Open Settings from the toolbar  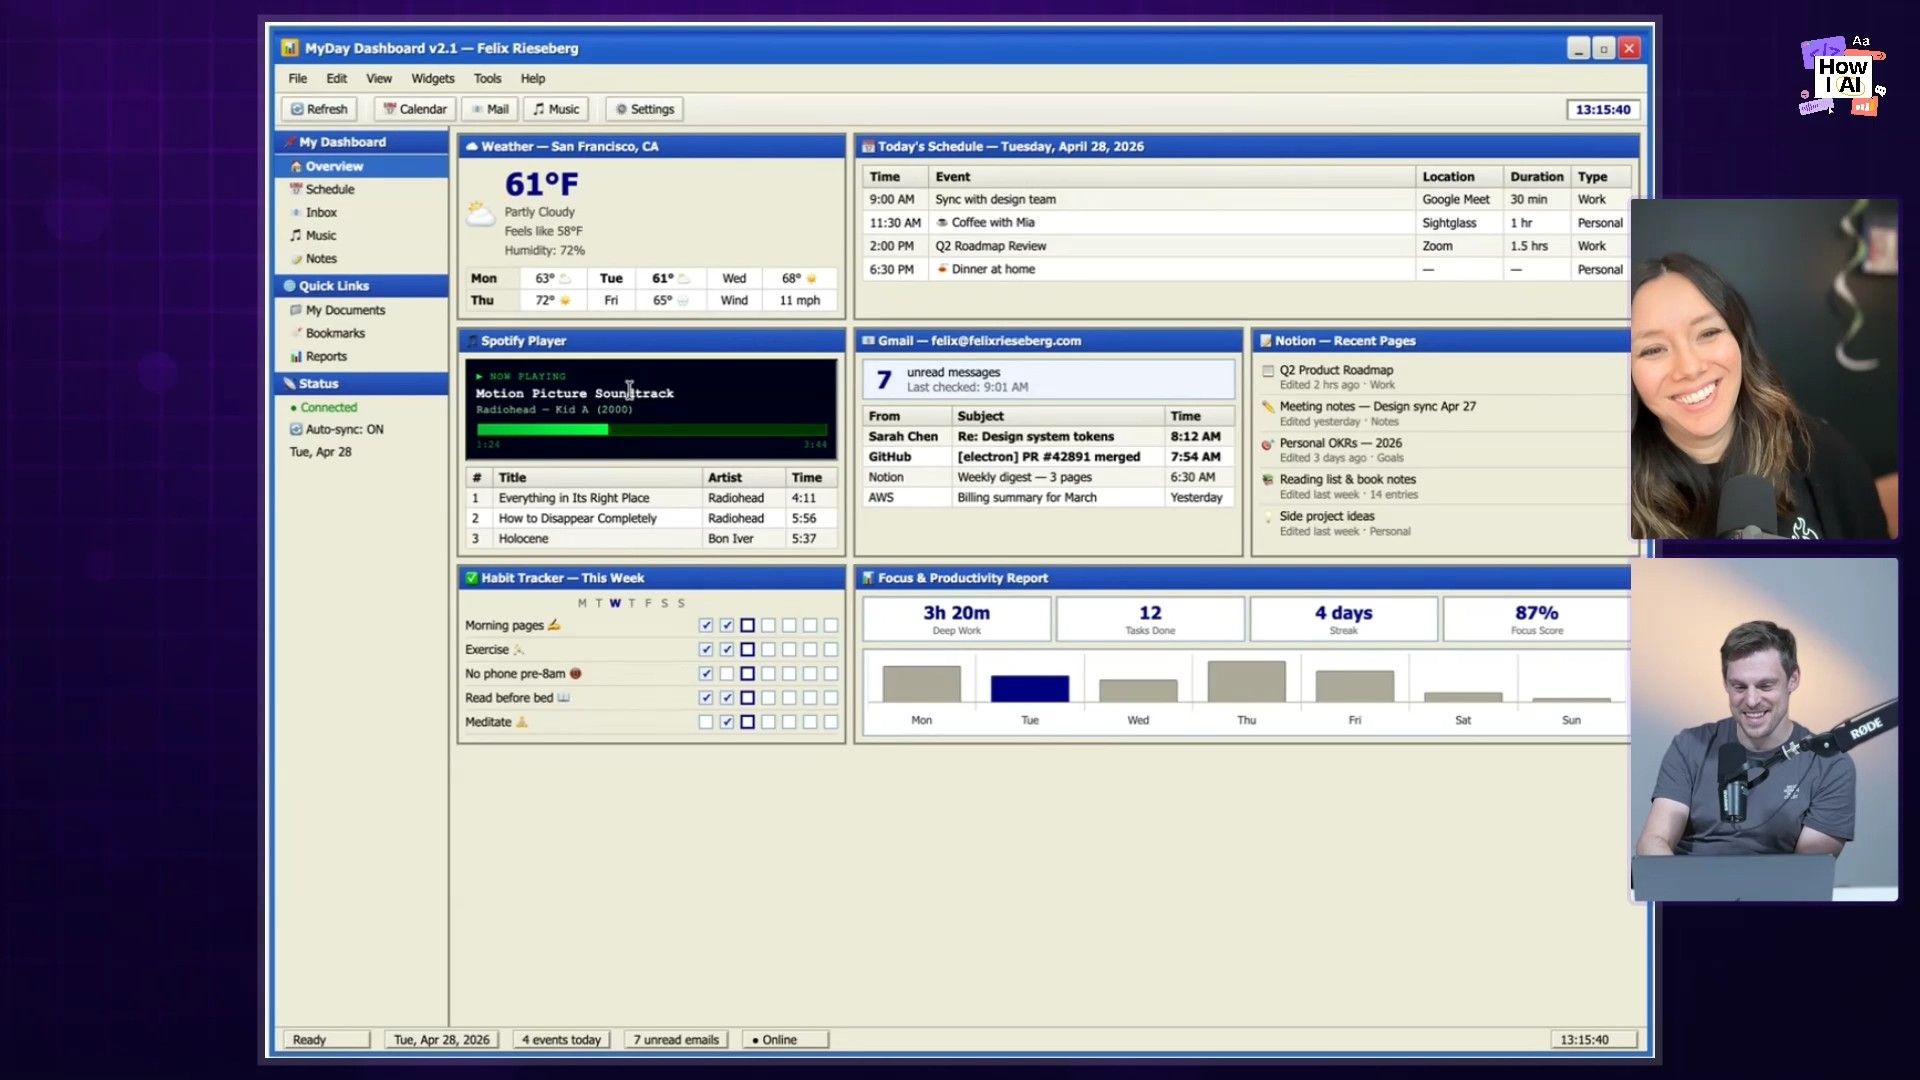click(x=644, y=109)
